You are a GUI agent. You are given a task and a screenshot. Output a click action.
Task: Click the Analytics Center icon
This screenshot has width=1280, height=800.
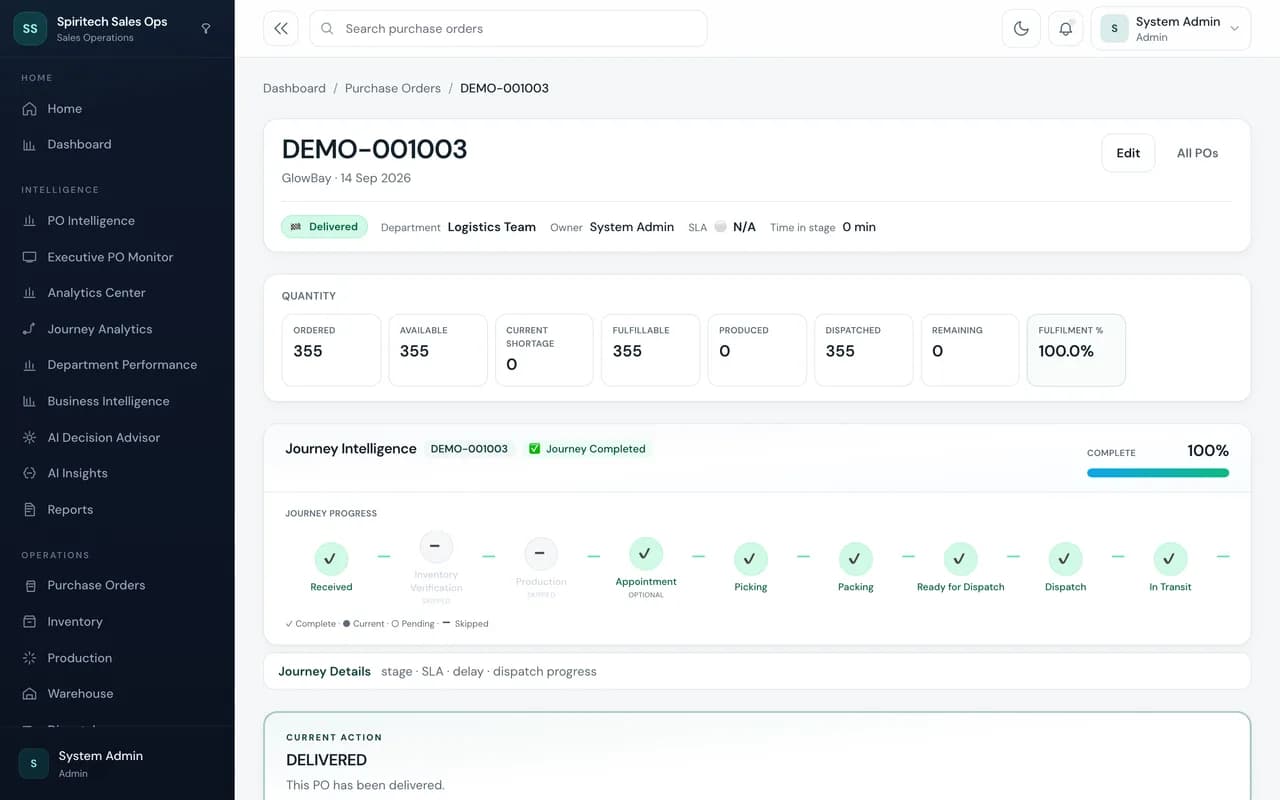pyautogui.click(x=29, y=293)
